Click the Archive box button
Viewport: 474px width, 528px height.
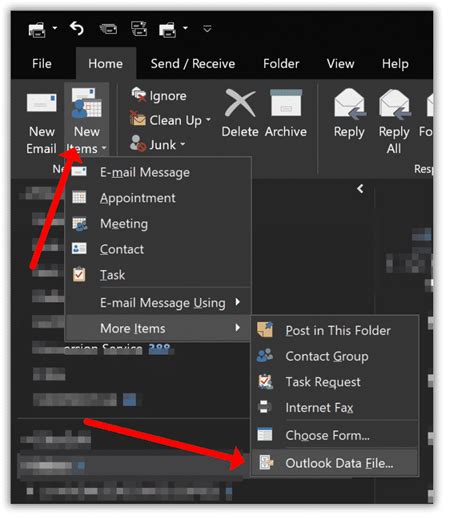285,114
